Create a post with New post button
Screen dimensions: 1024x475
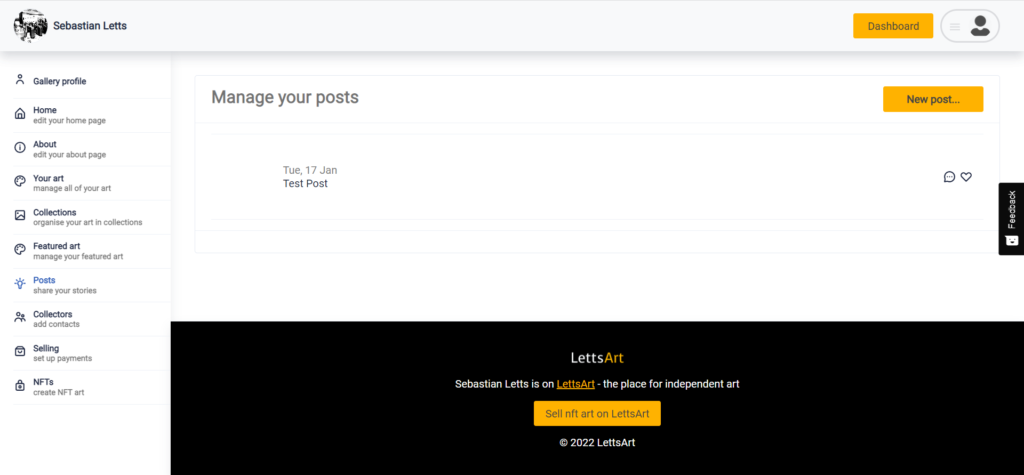point(933,99)
